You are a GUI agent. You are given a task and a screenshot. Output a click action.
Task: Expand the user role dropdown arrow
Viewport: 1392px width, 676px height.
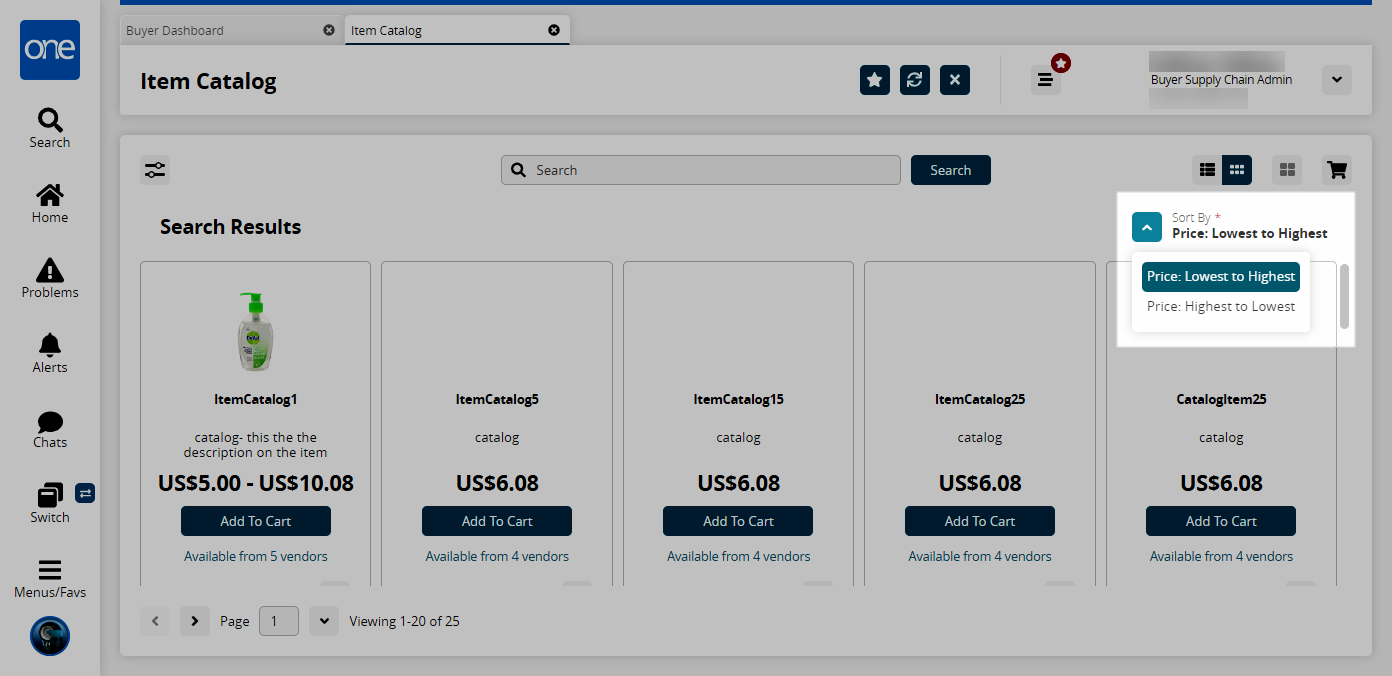tap(1337, 80)
